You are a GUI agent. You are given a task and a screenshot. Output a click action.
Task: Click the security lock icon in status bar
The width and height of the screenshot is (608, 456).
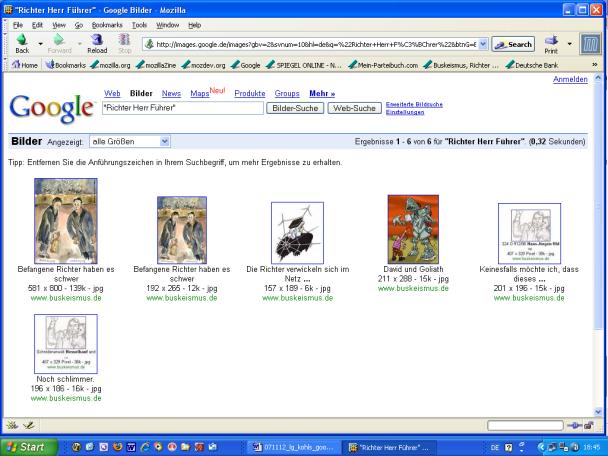pos(589,426)
